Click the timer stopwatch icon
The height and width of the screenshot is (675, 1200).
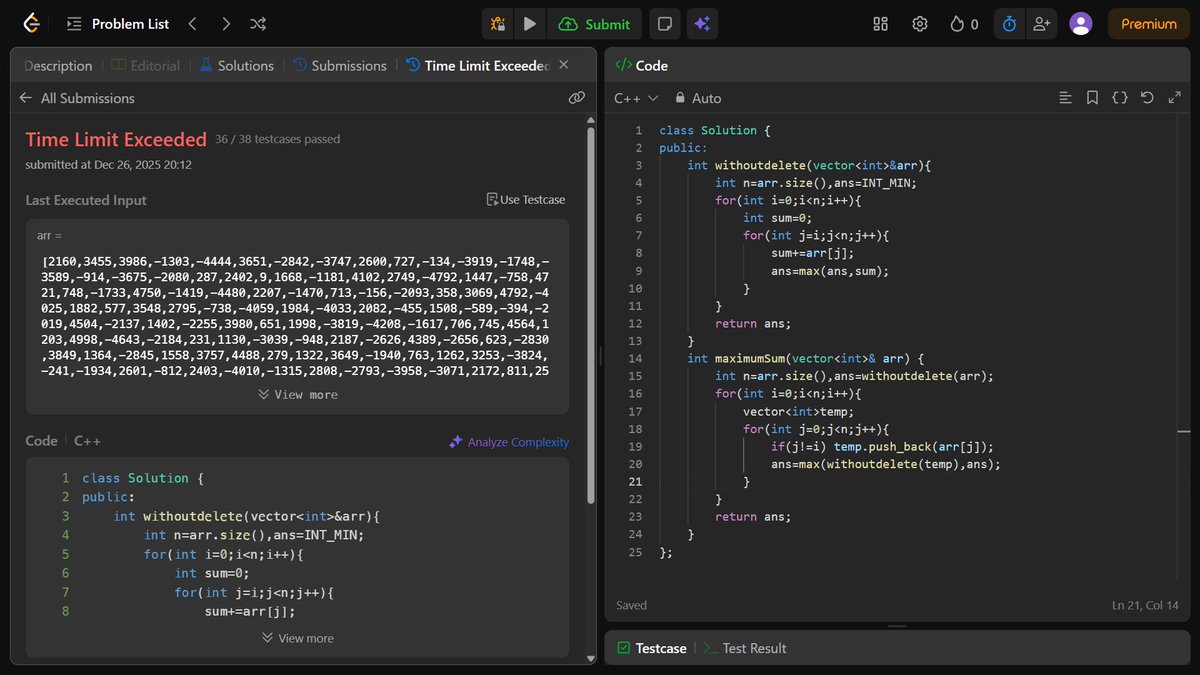pyautogui.click(x=1009, y=24)
